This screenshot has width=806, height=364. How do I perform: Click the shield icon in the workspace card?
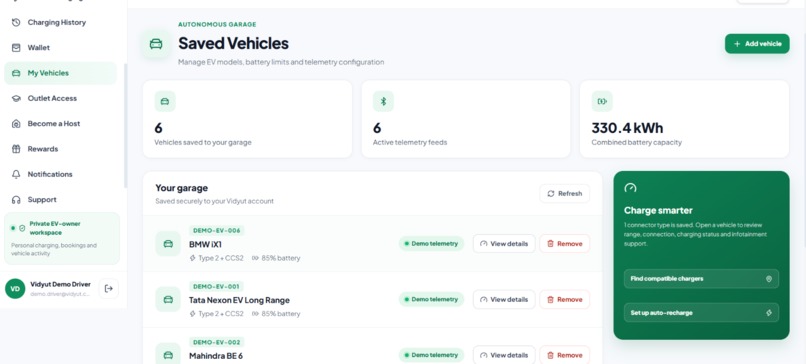[x=22, y=228]
